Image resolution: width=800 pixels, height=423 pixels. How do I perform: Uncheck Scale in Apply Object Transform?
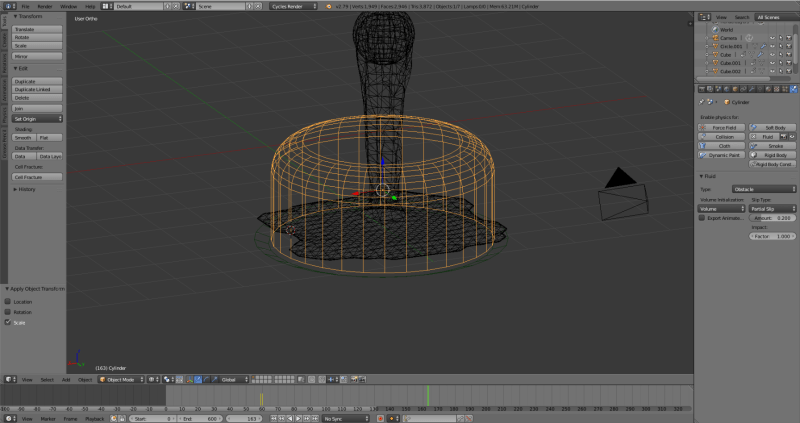pos(8,322)
